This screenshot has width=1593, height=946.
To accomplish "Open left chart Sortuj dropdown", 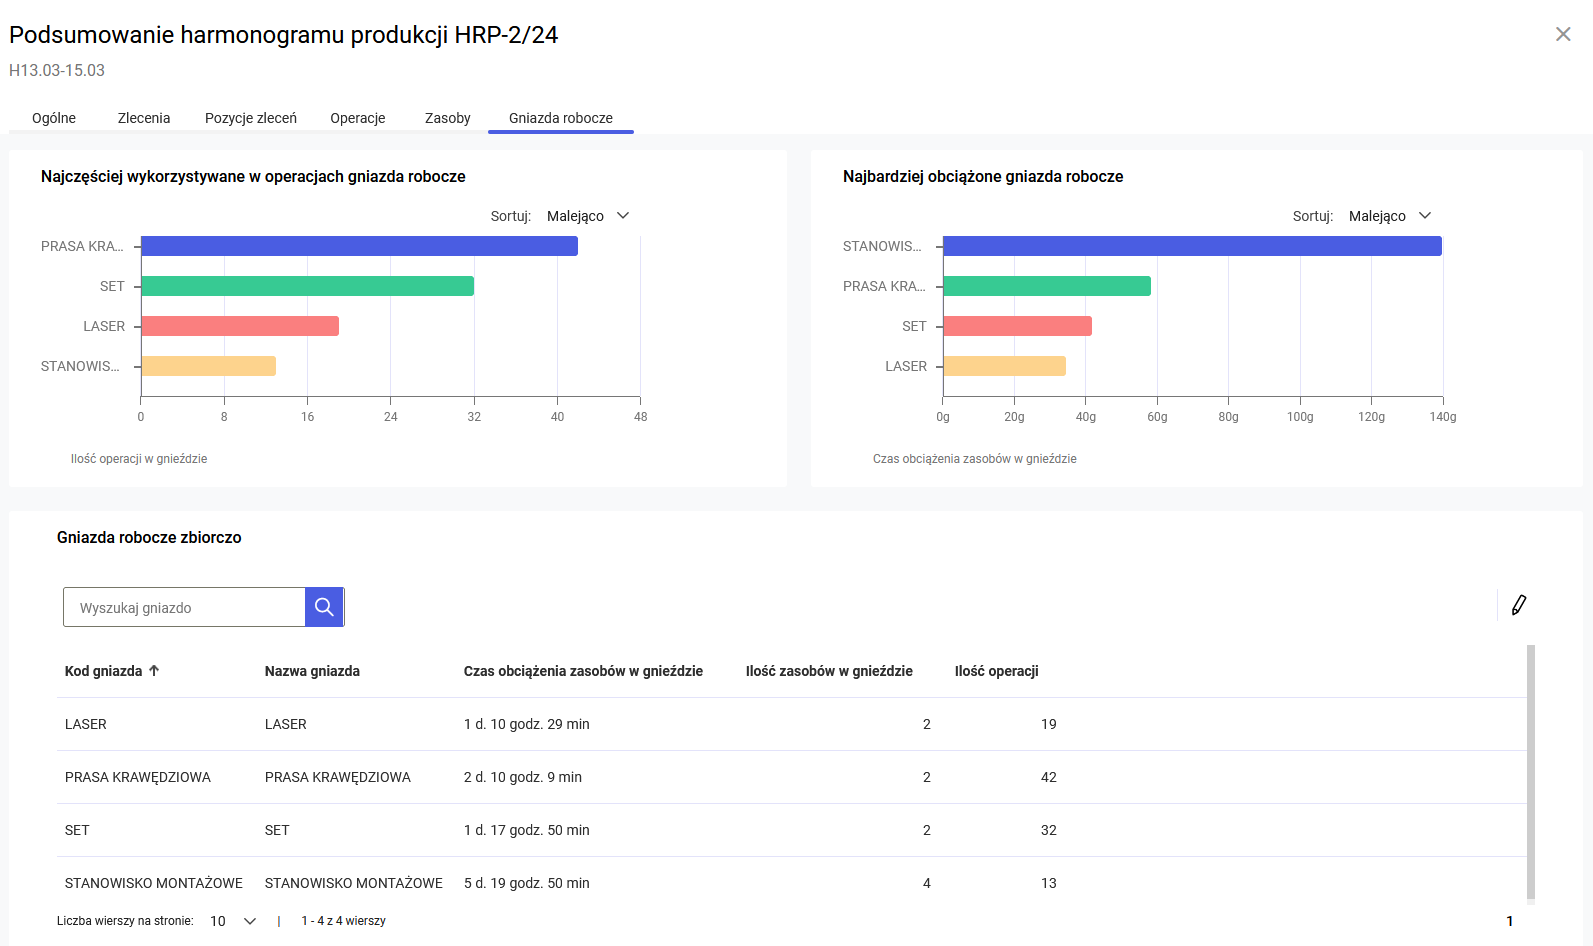I will 588,216.
